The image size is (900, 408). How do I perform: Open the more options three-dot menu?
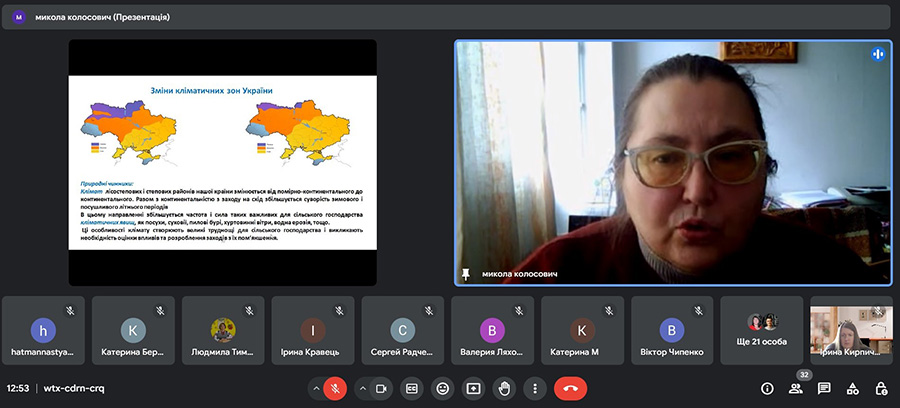pos(535,388)
